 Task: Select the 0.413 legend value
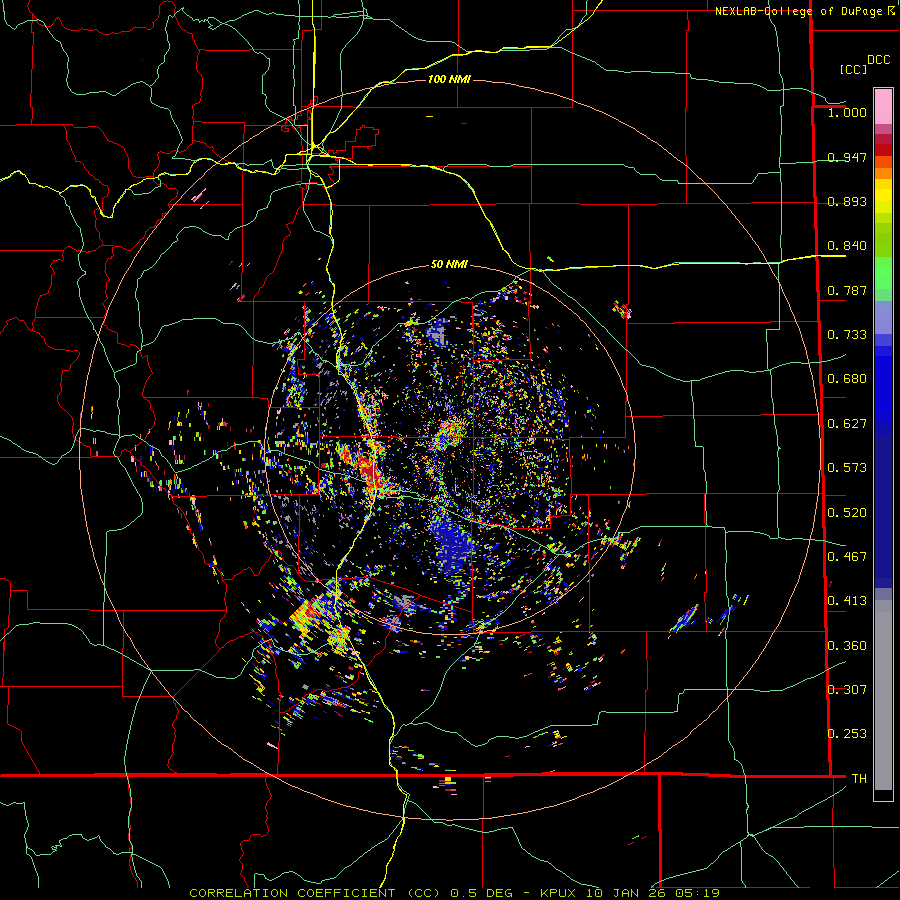847,601
